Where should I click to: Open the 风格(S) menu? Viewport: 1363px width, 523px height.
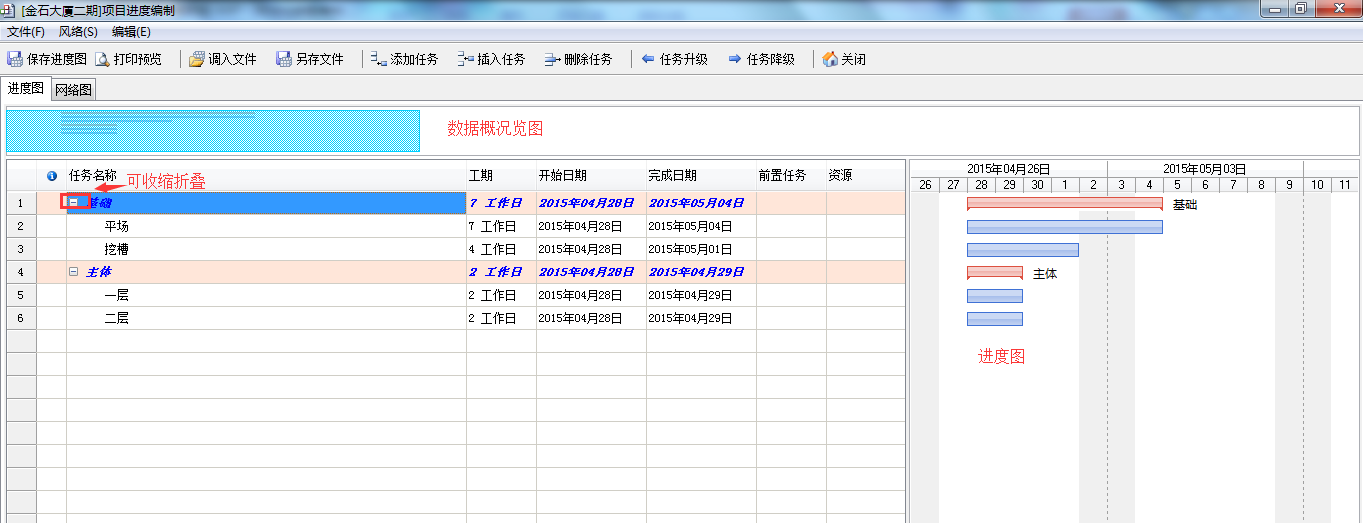[x=78, y=32]
